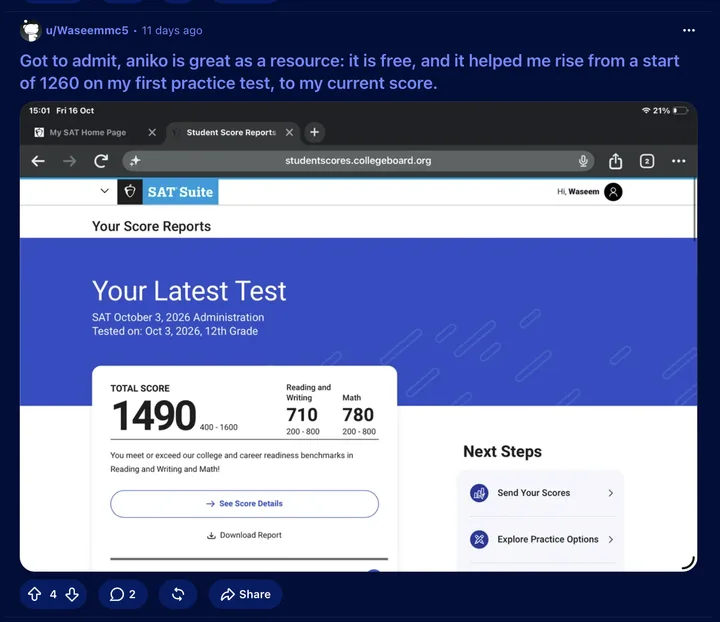
Task: Click the See Score Details button
Action: tap(244, 504)
